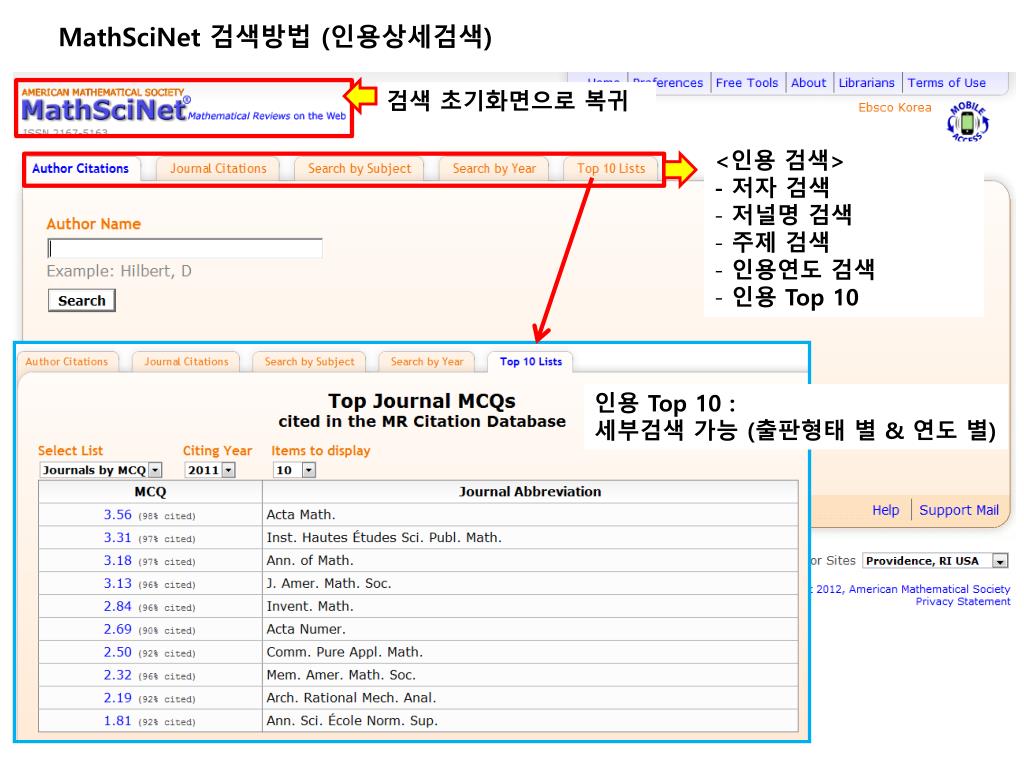1024x768 pixels.
Task: Click MCQ value 3.31 link
Action: [x=118, y=537]
